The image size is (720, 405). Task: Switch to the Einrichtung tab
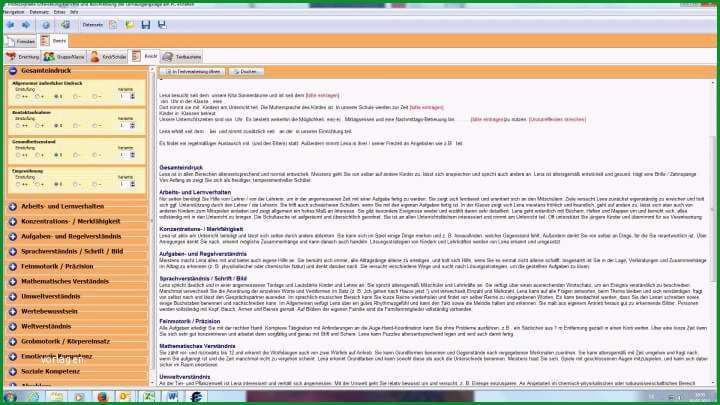tap(22, 57)
